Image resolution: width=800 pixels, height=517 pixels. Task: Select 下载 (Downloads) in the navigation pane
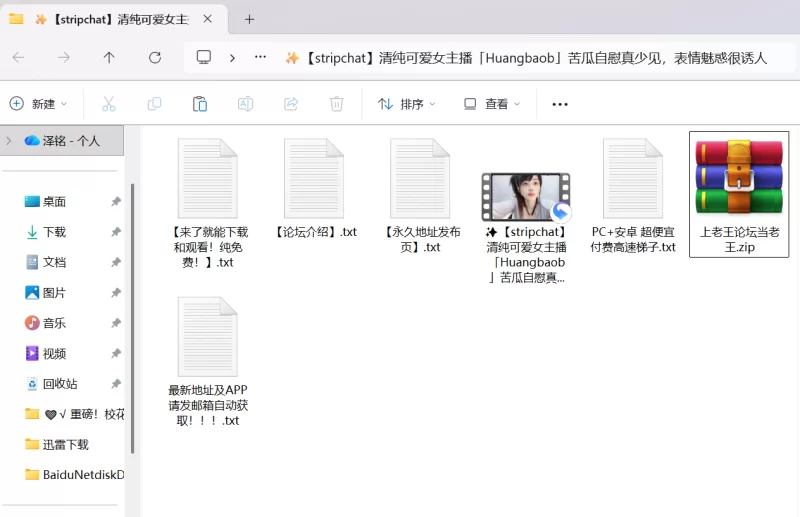[54, 232]
